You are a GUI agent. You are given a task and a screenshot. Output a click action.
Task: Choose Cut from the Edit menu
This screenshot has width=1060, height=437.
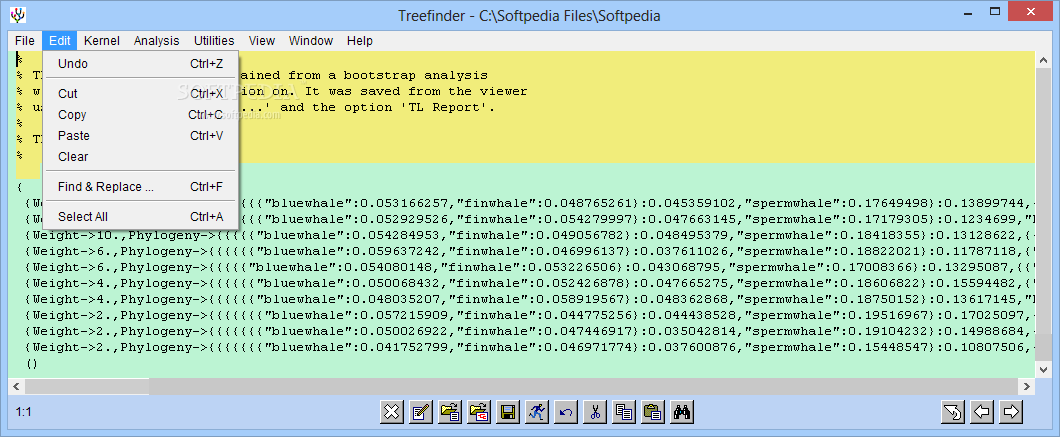pos(141,93)
